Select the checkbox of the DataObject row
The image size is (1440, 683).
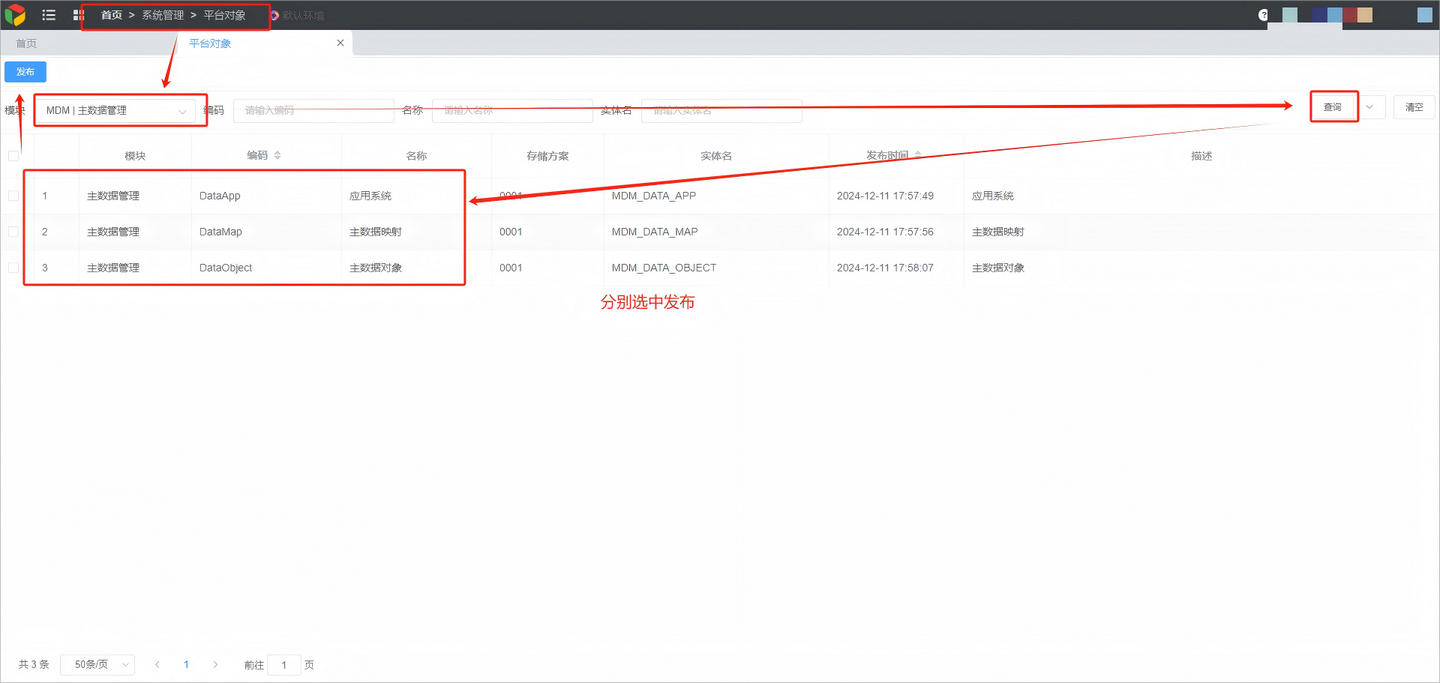click(x=14, y=267)
